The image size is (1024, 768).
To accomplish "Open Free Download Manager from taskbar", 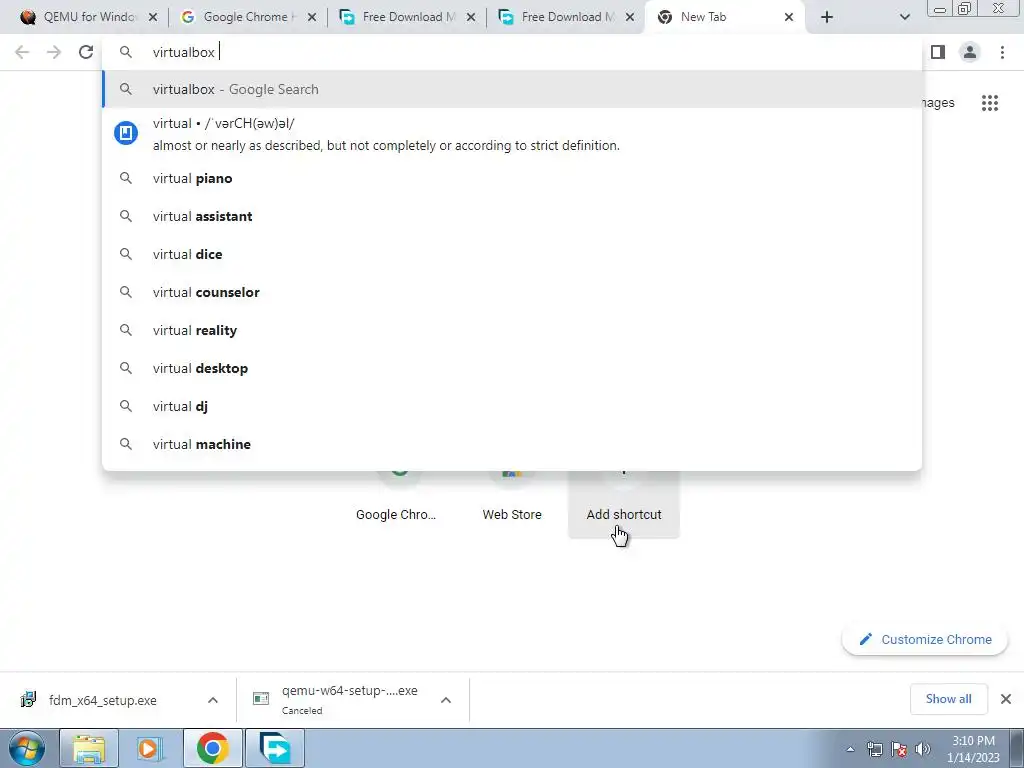I will [275, 748].
